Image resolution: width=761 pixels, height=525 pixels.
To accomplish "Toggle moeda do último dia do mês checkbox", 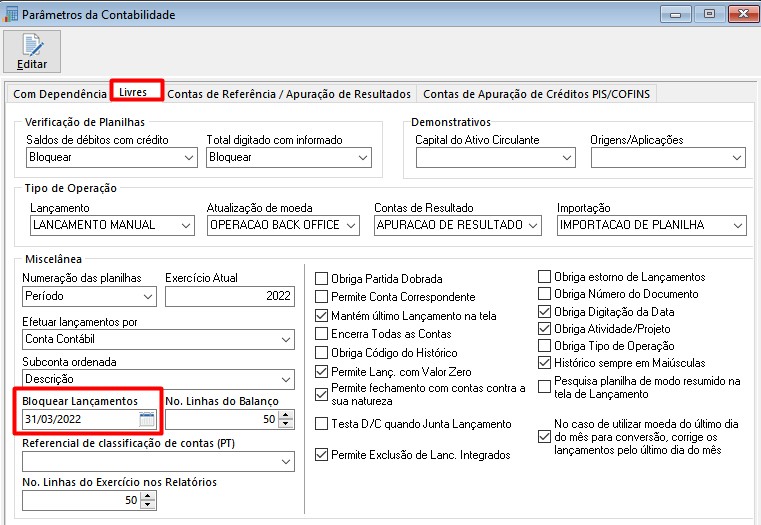I will pos(545,437).
